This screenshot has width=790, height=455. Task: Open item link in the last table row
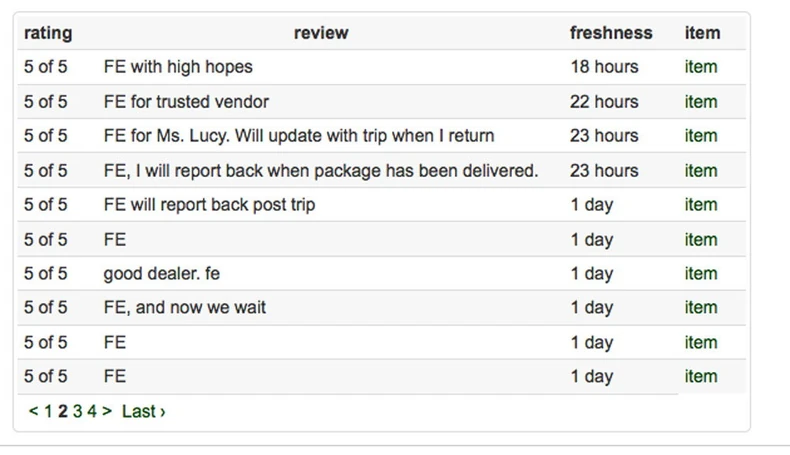[700, 376]
